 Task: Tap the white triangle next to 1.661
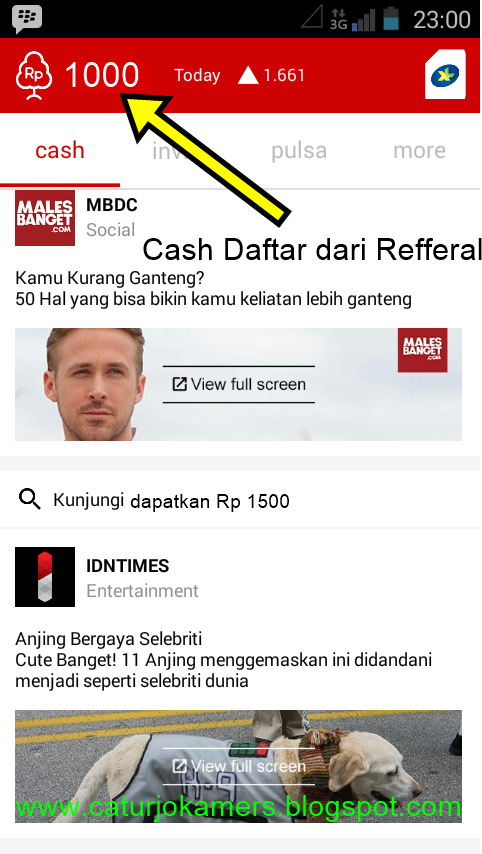coord(248,75)
